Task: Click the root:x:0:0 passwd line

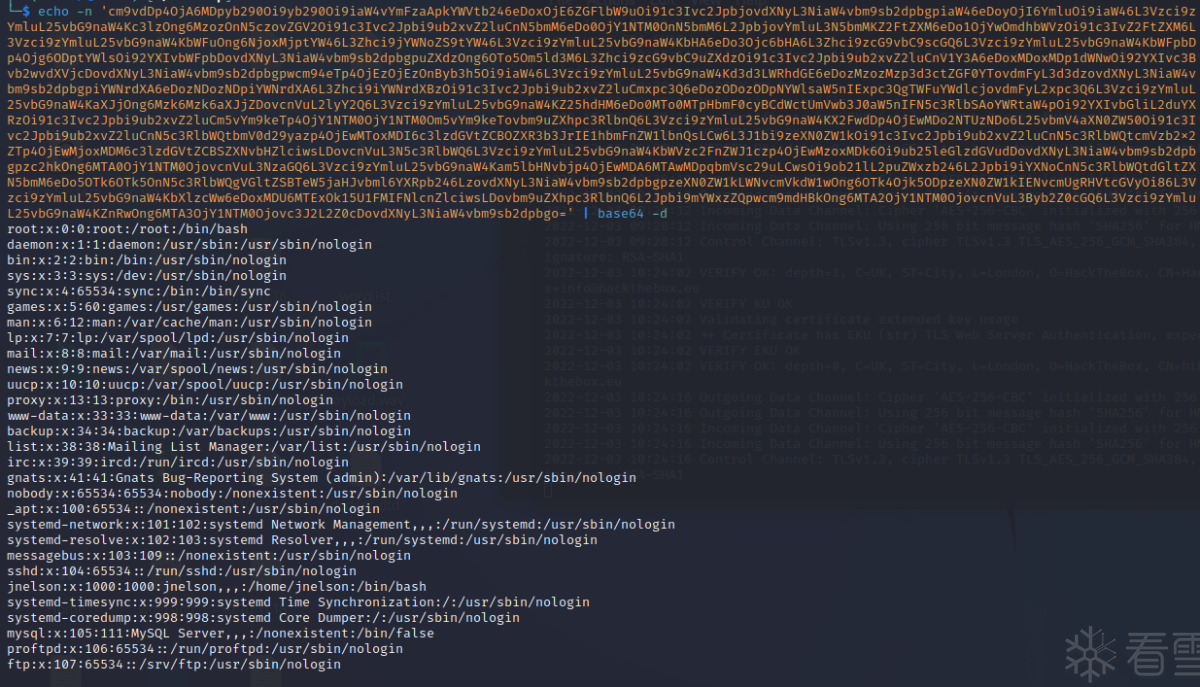Action: tap(127, 229)
